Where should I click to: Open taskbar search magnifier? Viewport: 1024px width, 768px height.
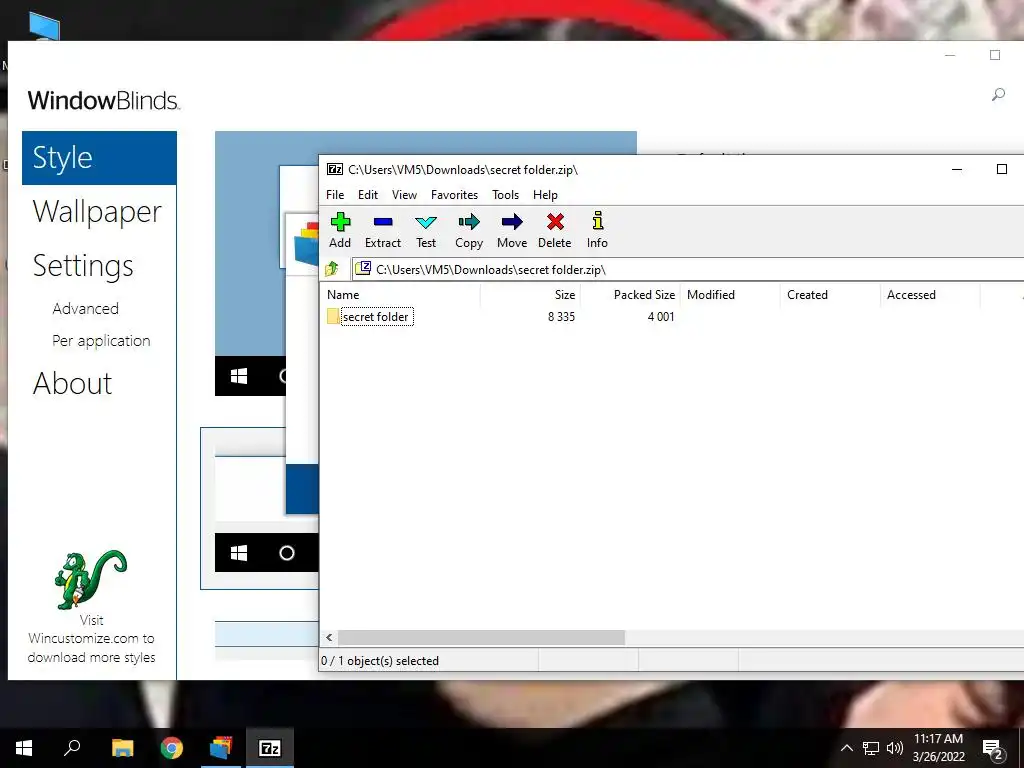(x=72, y=748)
